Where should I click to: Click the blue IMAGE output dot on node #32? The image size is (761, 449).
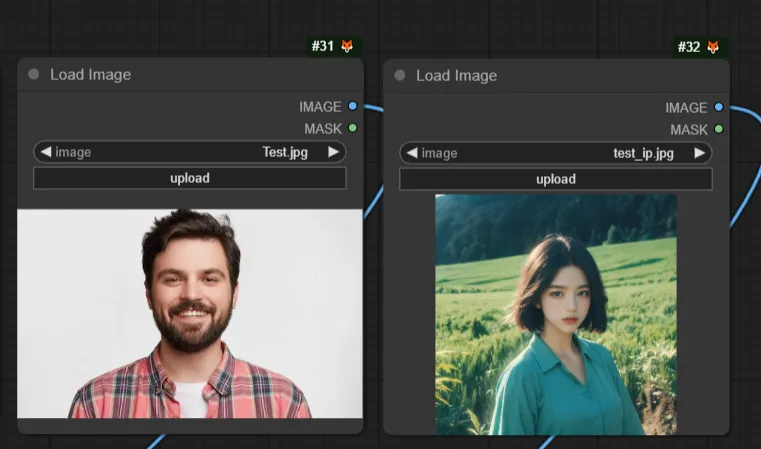718,107
